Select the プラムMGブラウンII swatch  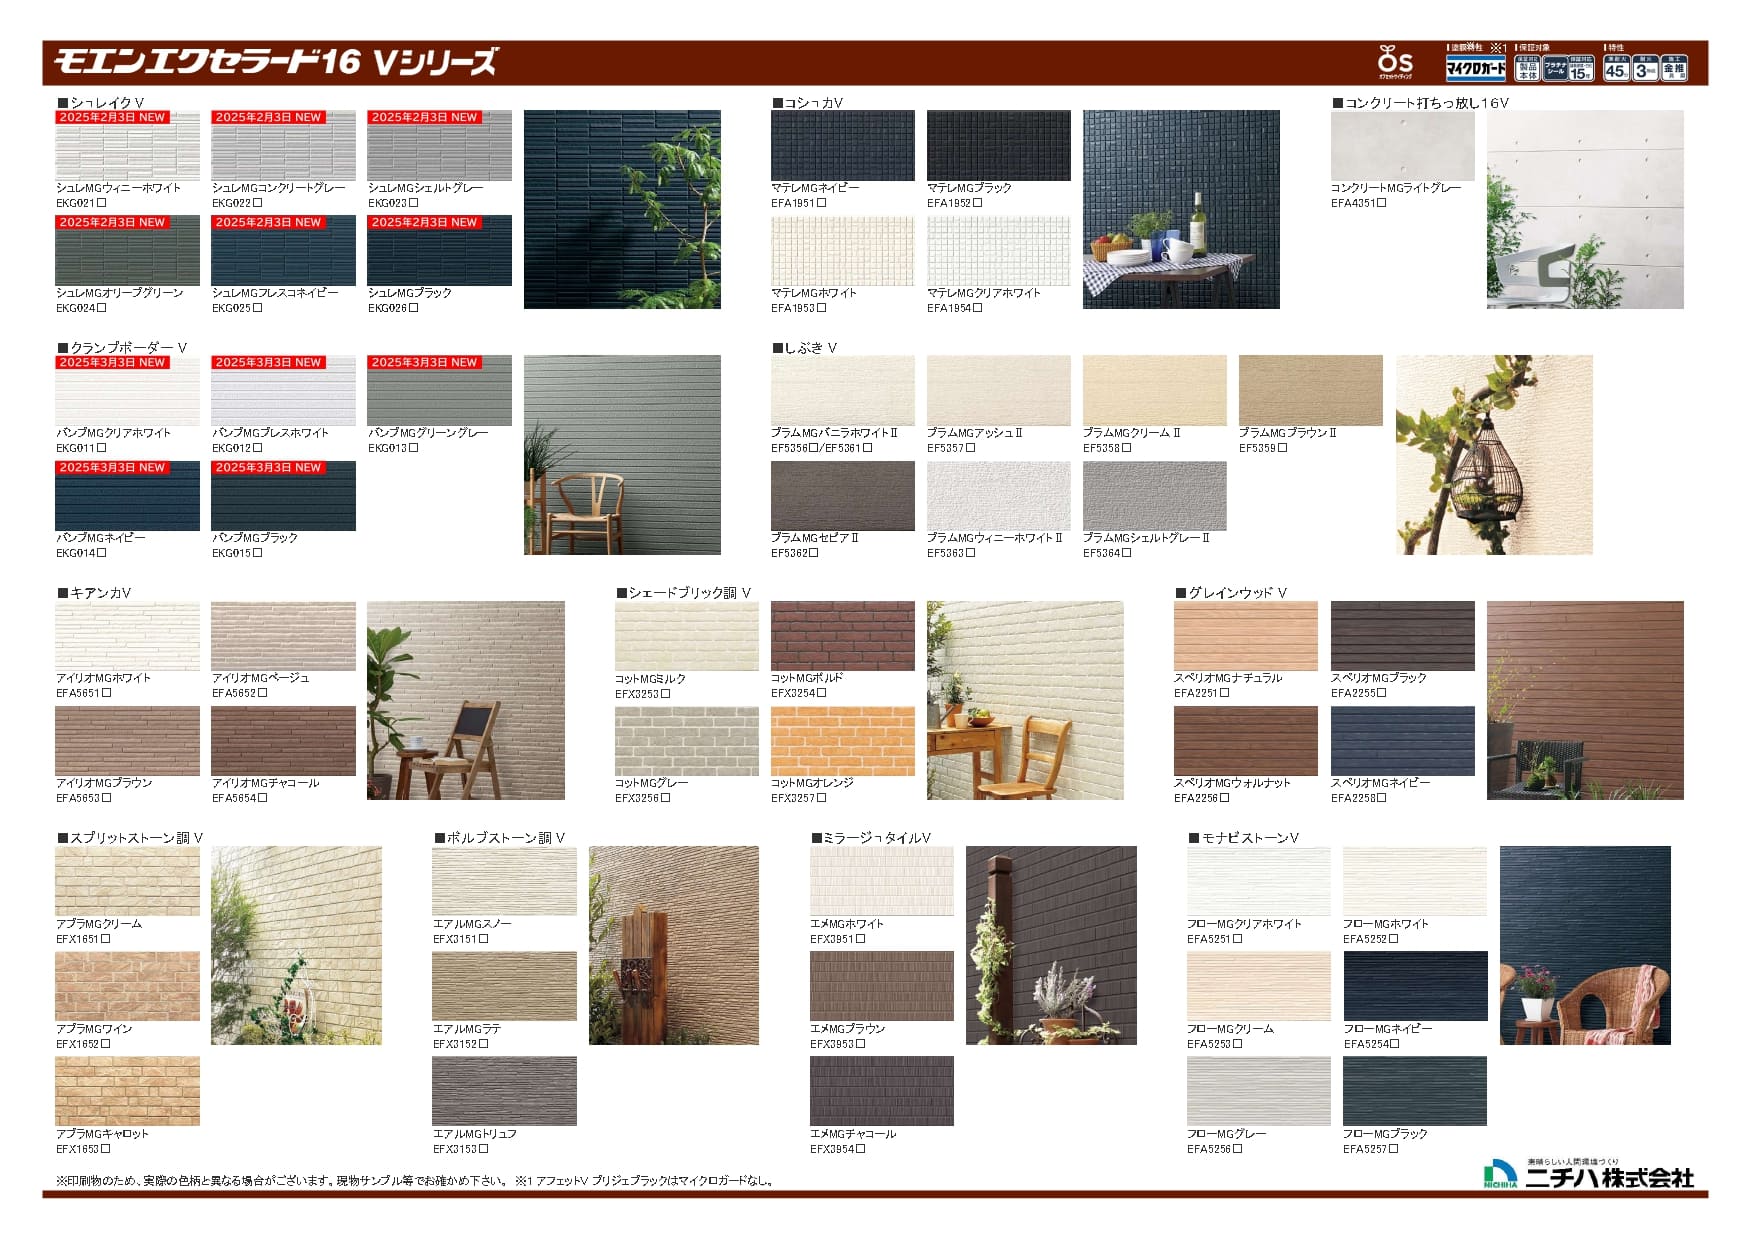point(1310,390)
